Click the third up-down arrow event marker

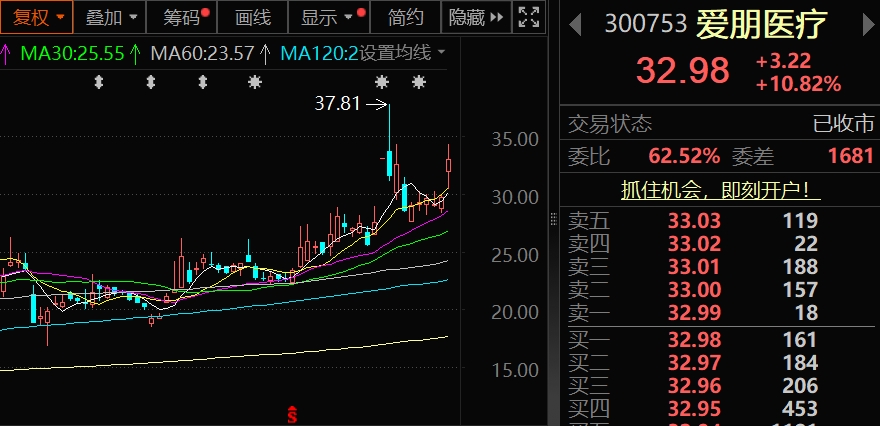coord(201,82)
